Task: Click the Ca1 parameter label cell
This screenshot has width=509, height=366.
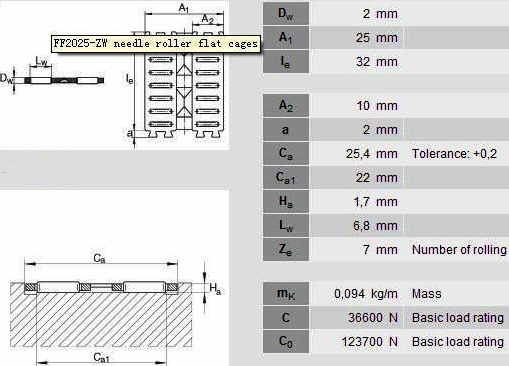Action: point(286,178)
